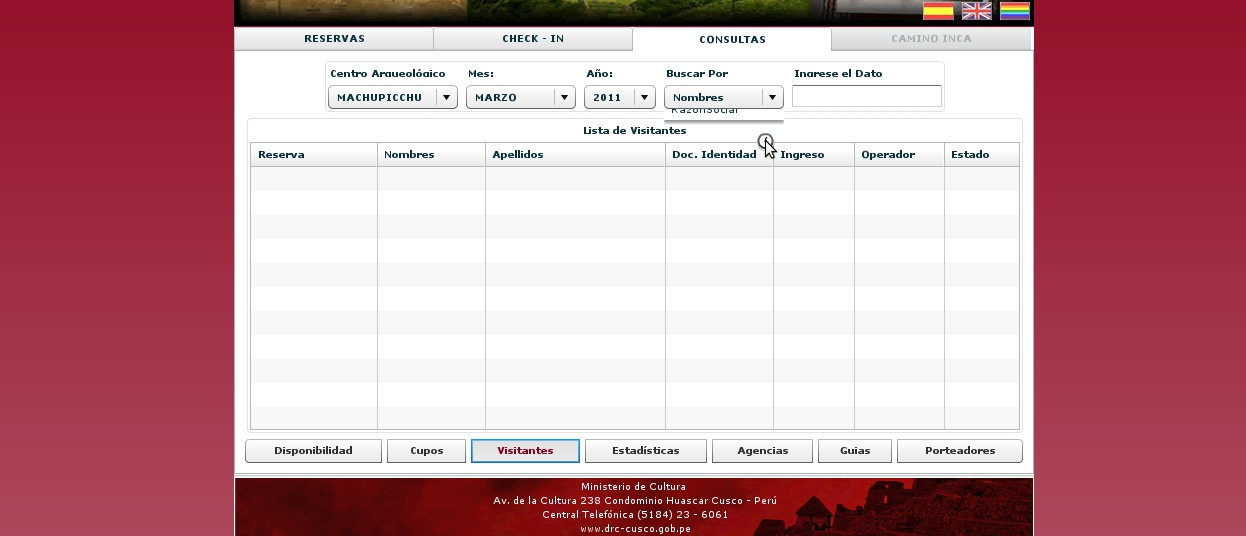
Task: Select the rainbow Cusco flag icon
Action: click(x=1014, y=11)
